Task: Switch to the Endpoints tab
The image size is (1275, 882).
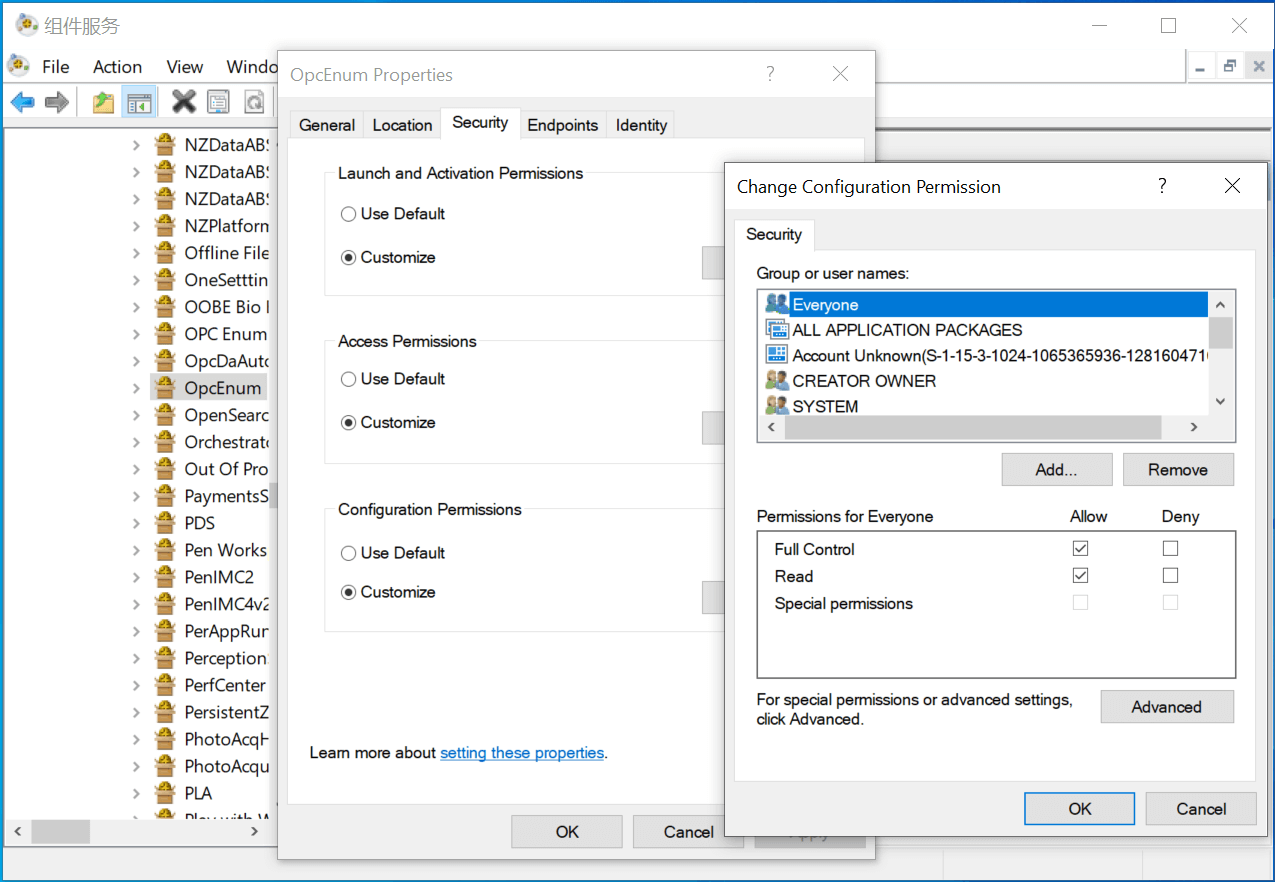Action: 562,125
